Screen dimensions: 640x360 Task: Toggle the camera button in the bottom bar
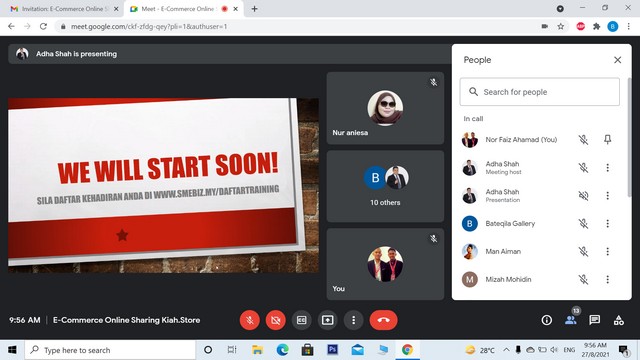tap(276, 320)
